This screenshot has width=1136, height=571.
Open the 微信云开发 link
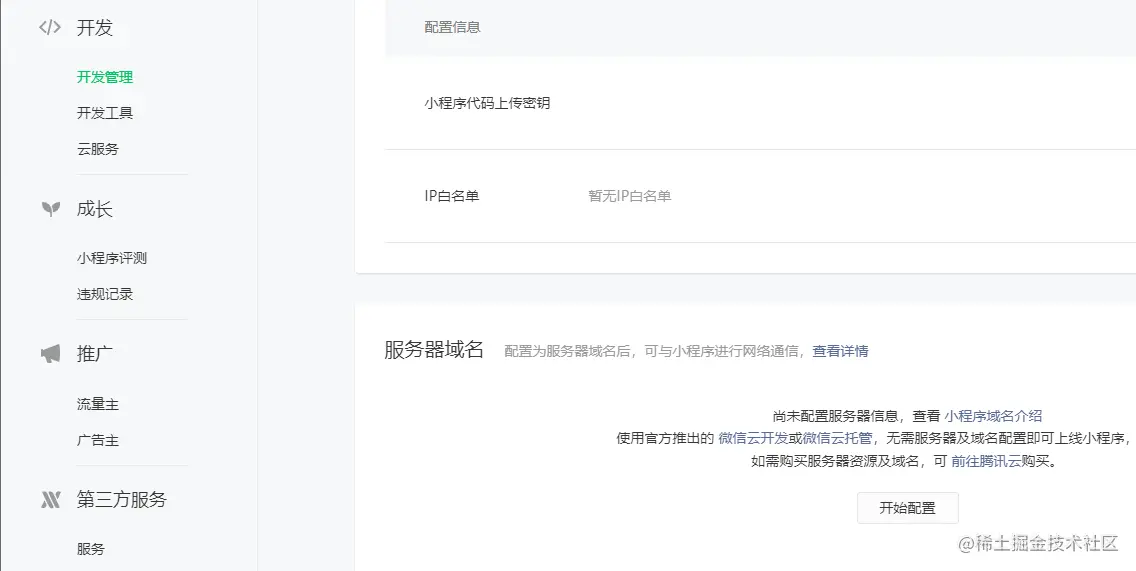753,438
